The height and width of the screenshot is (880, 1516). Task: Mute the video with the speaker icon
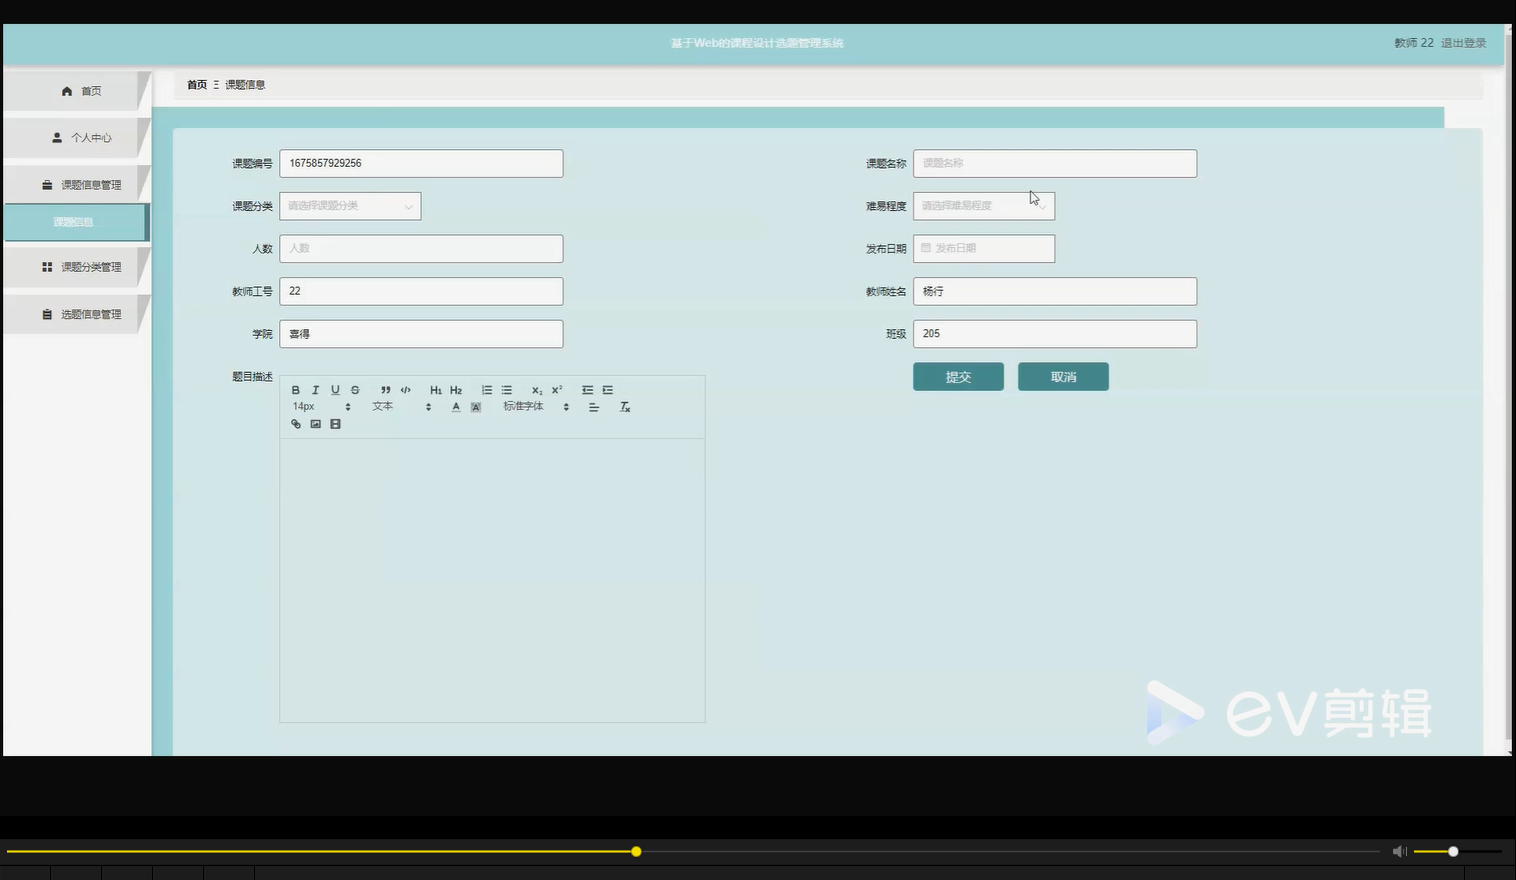click(1399, 852)
